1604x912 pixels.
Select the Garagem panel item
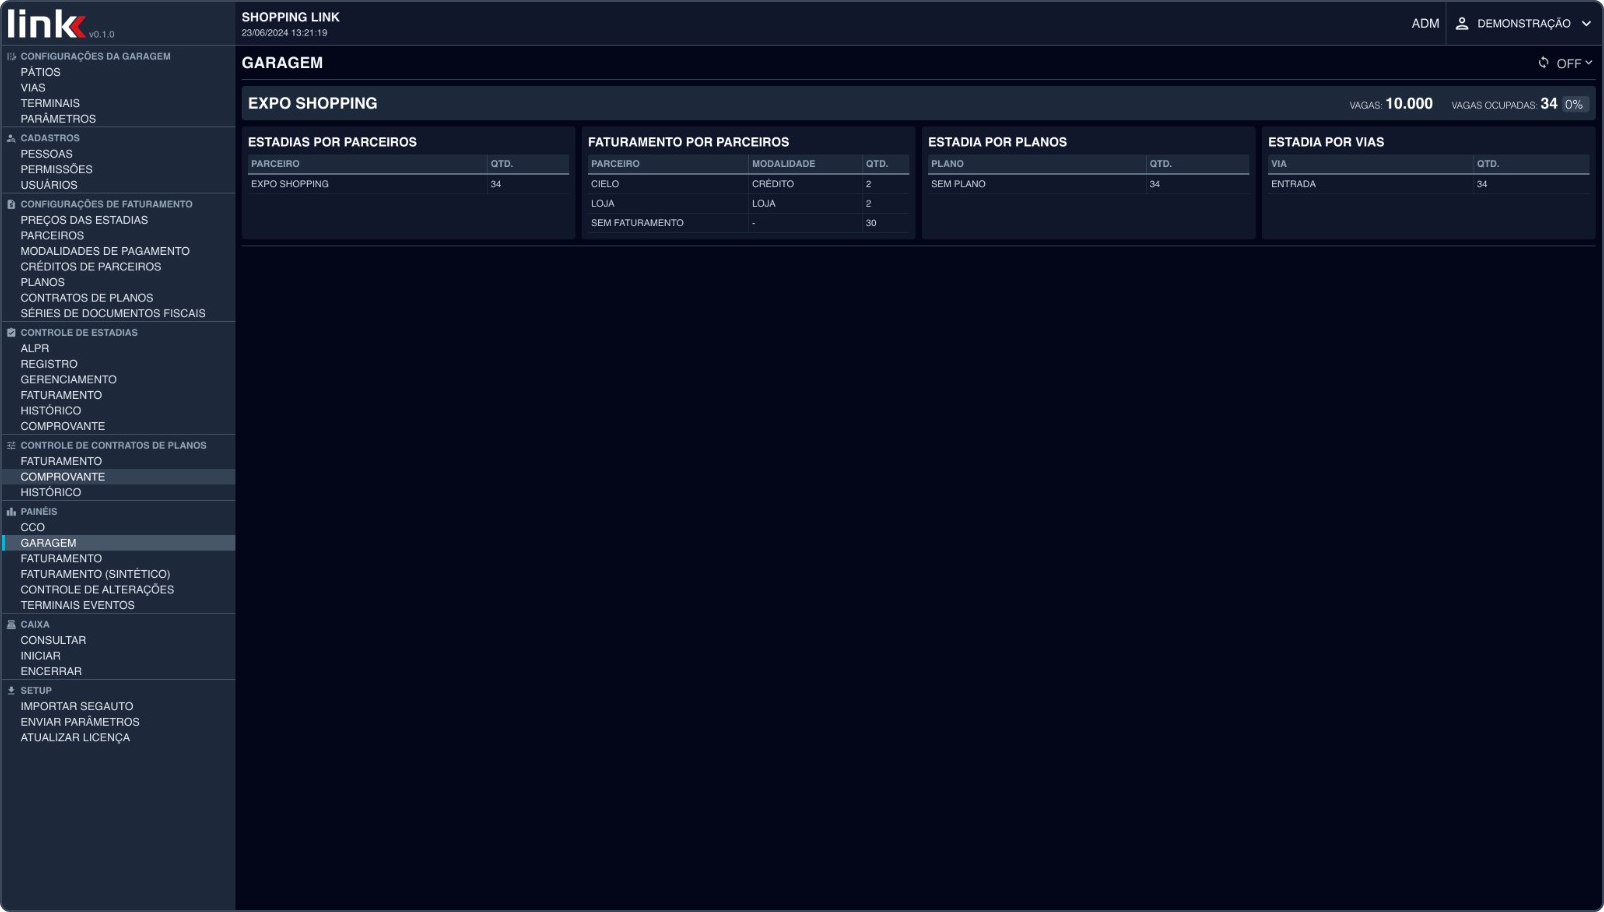click(118, 543)
